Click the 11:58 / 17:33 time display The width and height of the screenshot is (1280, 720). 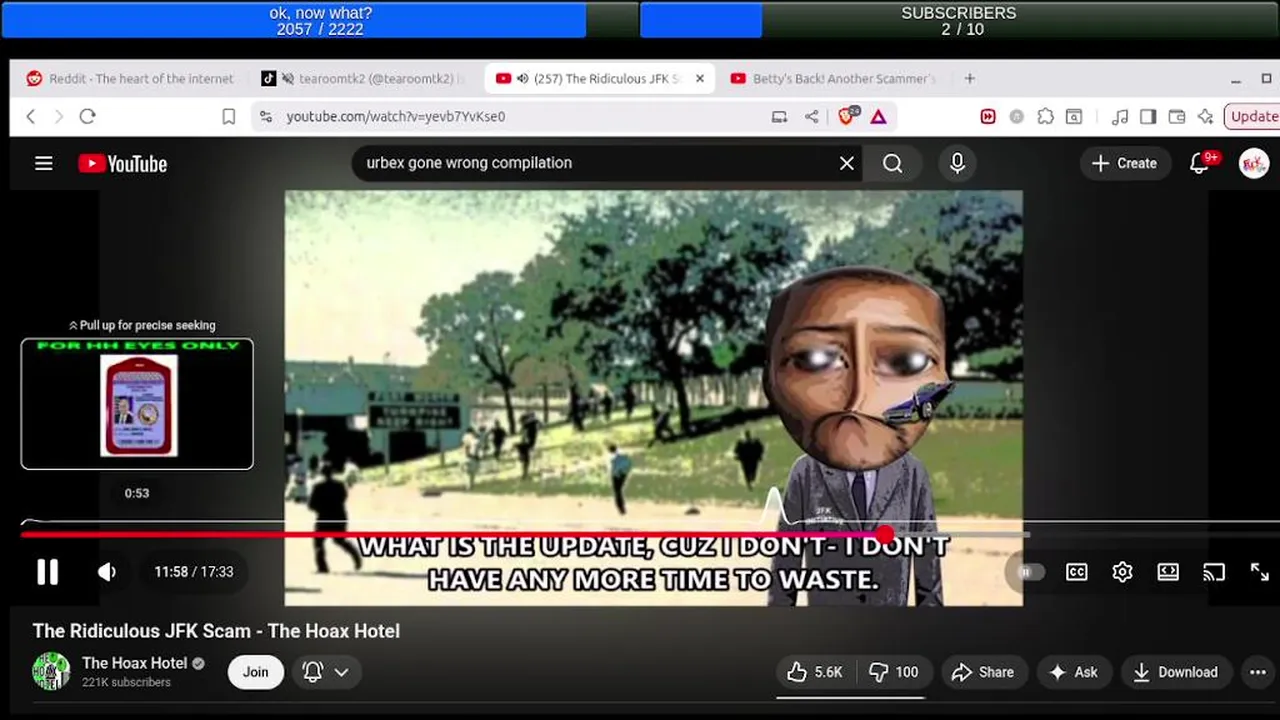(193, 572)
